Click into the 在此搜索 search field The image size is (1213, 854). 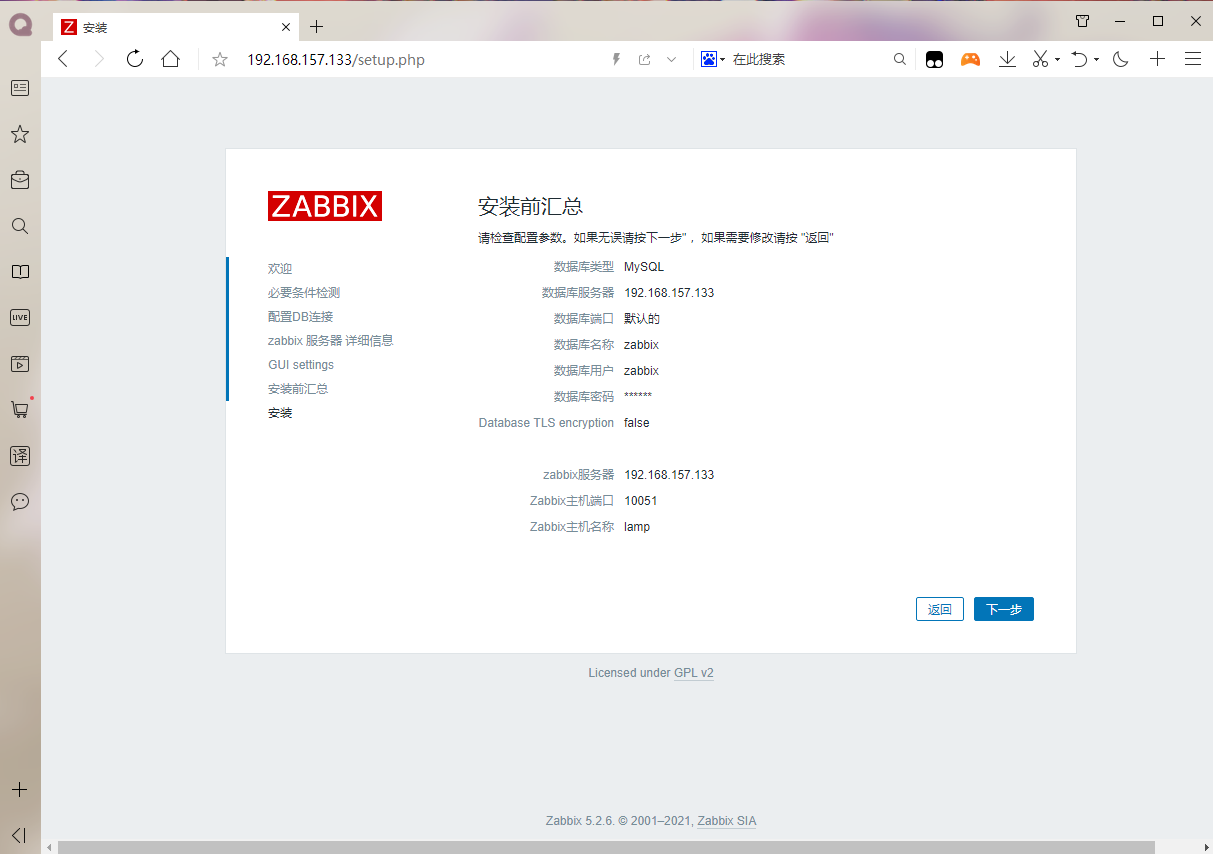click(808, 60)
